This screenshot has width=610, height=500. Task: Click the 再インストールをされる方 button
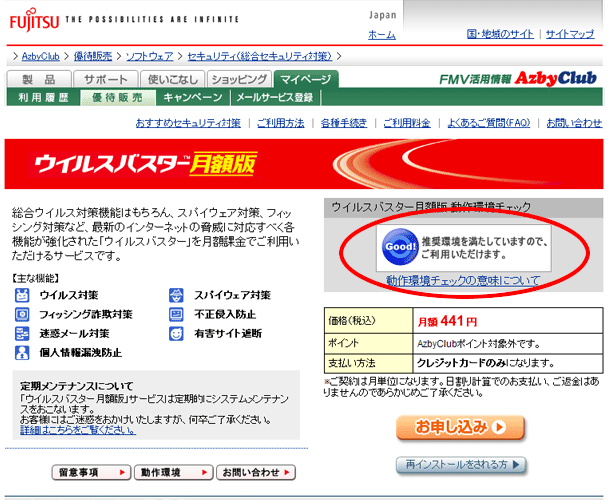(461, 465)
